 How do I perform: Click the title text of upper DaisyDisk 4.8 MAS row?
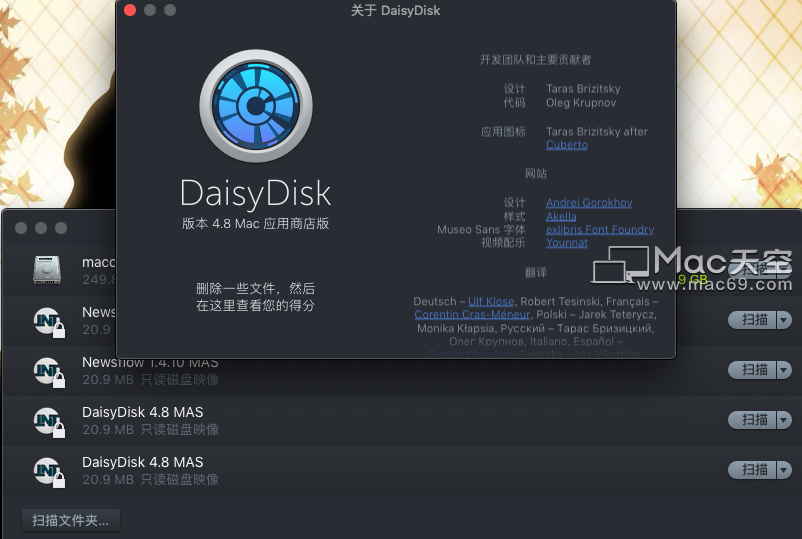point(143,412)
